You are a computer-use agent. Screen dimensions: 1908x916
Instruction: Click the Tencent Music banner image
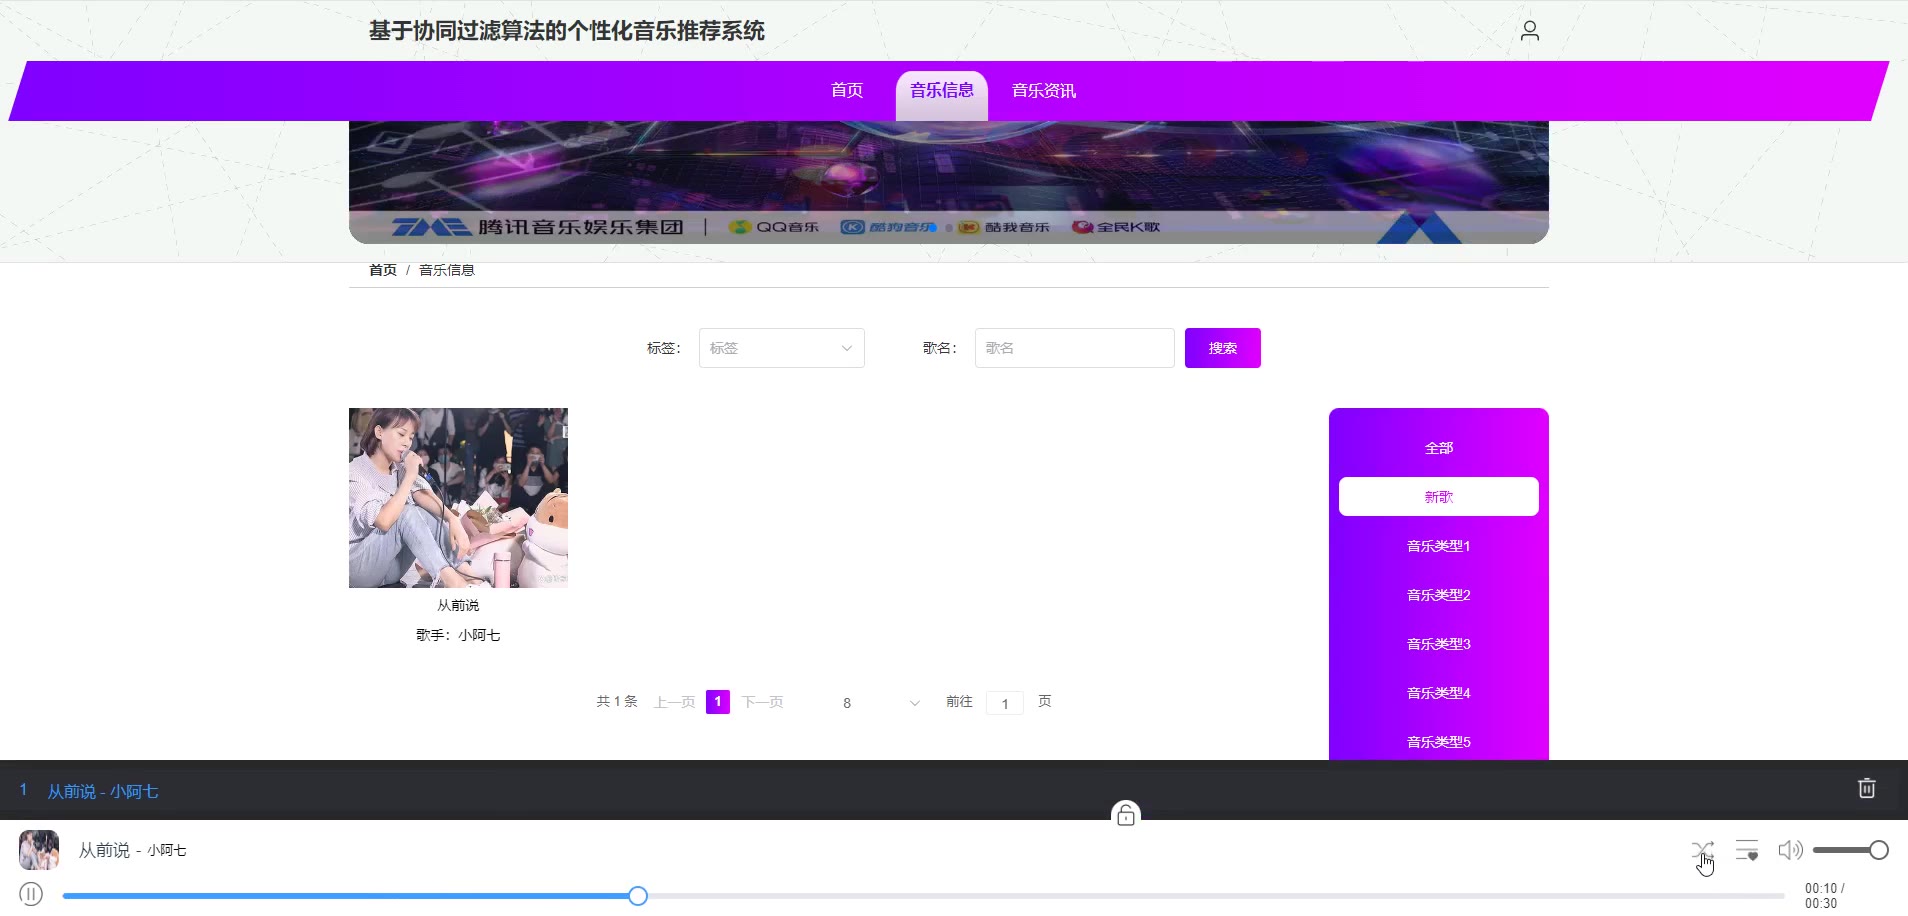[x=949, y=182]
